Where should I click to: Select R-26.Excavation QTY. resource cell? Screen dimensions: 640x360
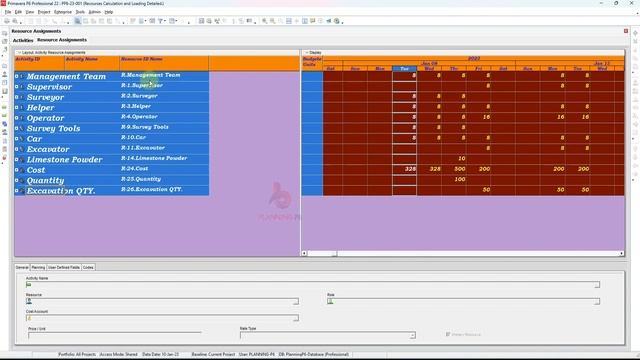point(164,190)
